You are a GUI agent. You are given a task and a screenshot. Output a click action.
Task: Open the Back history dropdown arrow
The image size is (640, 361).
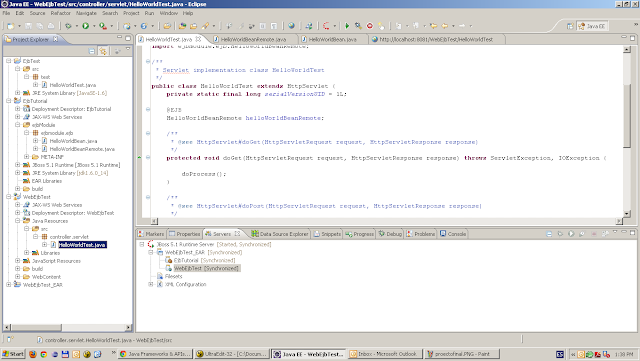click(453, 26)
